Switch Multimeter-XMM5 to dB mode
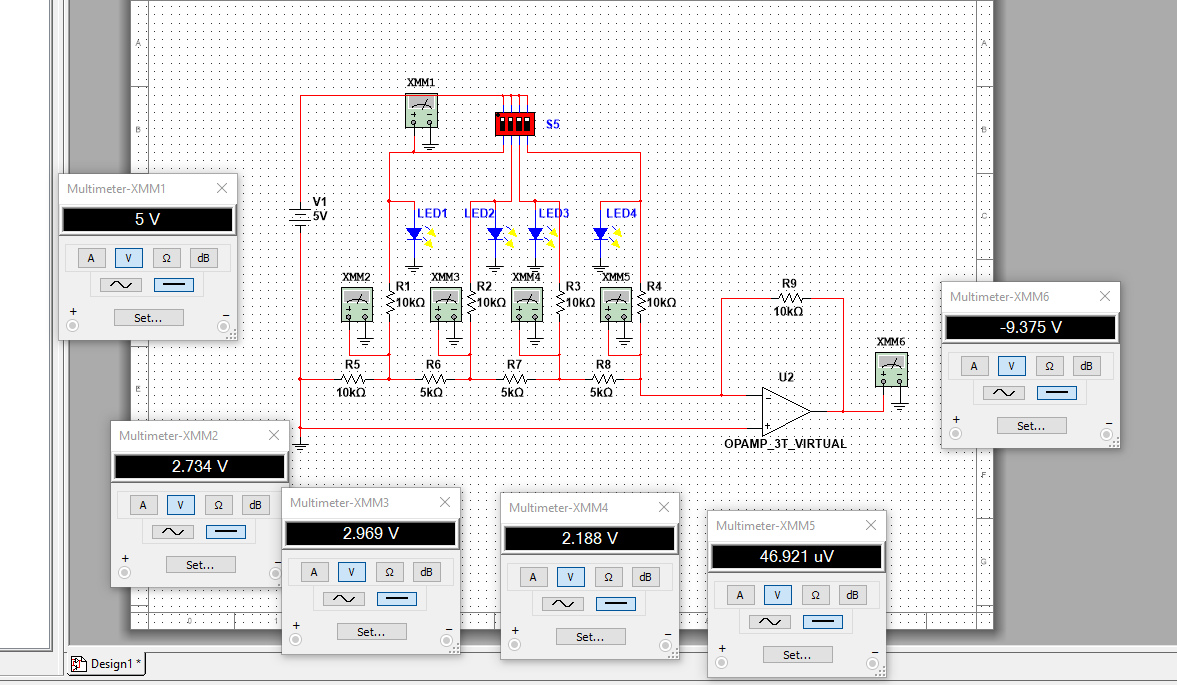1177x685 pixels. (x=852, y=595)
